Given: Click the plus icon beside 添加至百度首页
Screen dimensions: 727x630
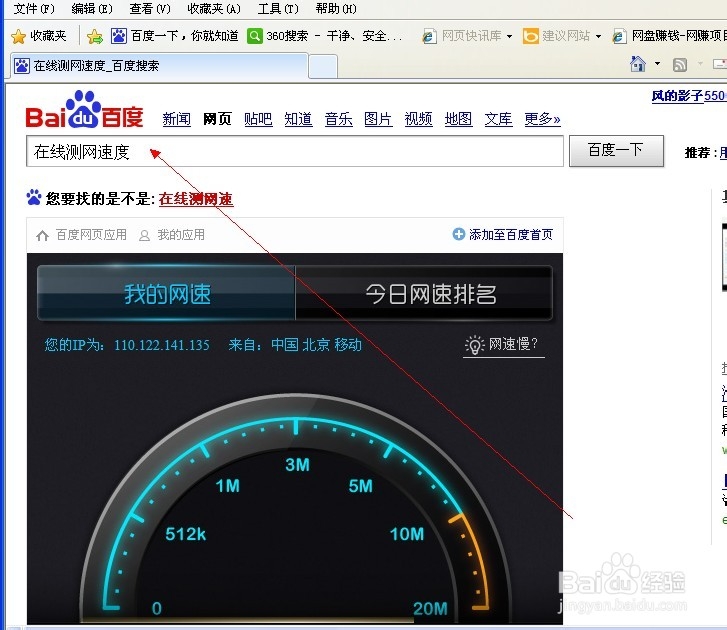Looking at the screenshot, I should tap(459, 234).
